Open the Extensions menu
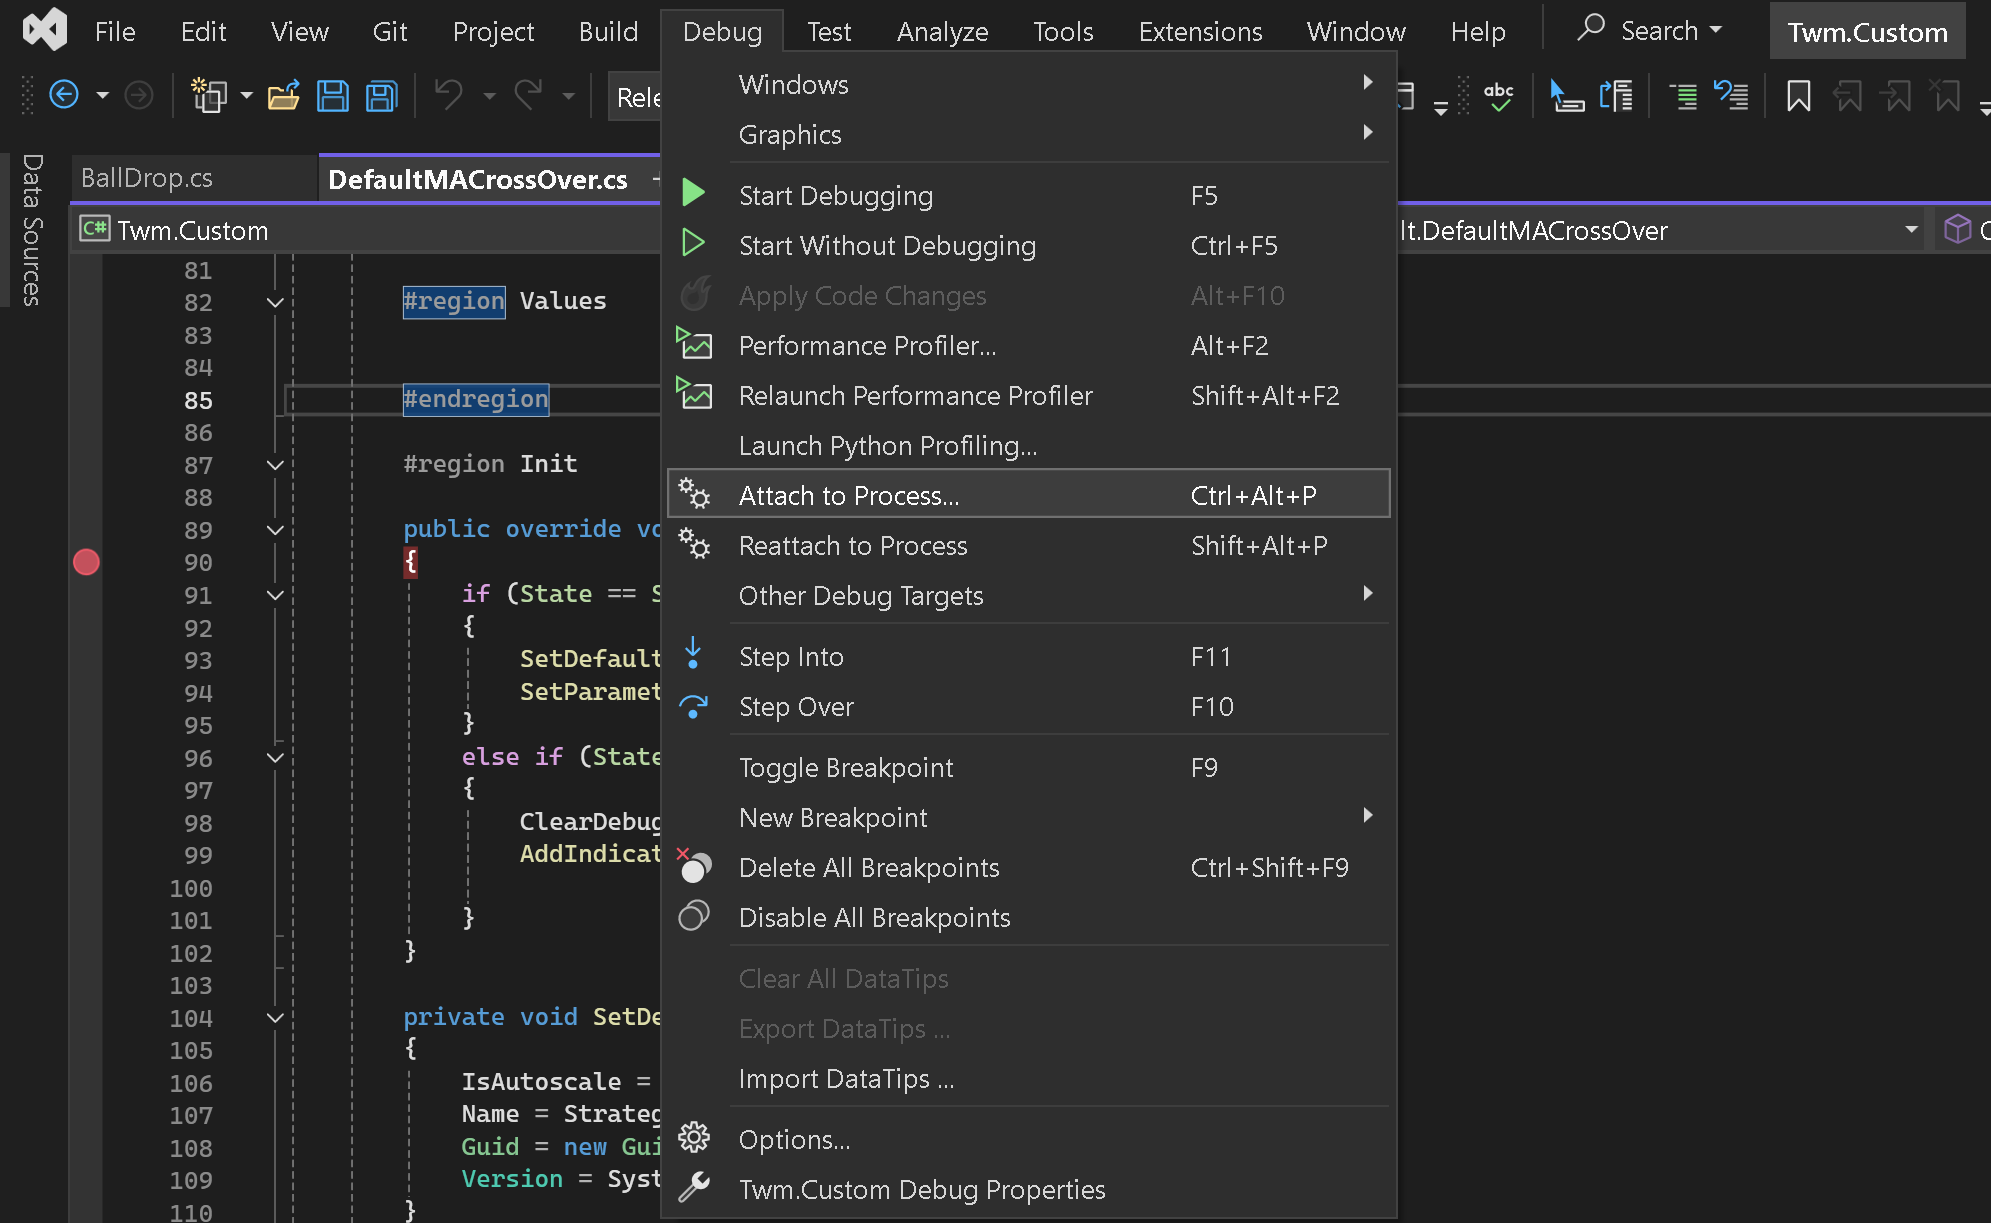The height and width of the screenshot is (1223, 1991). tap(1200, 31)
